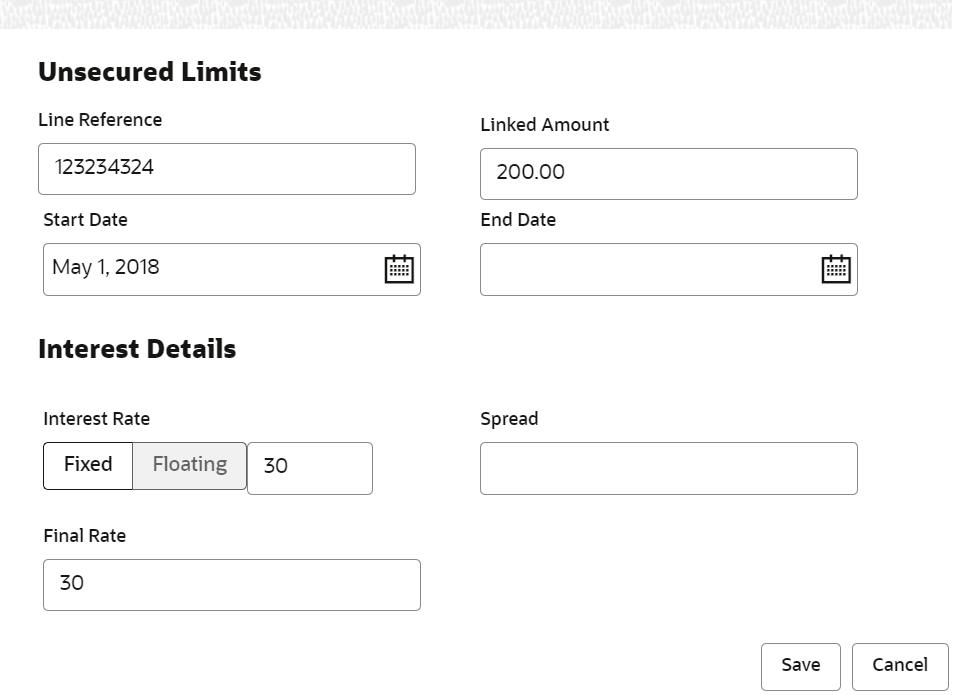Open the End Date calendar picker
The height and width of the screenshot is (695, 955).
click(836, 269)
